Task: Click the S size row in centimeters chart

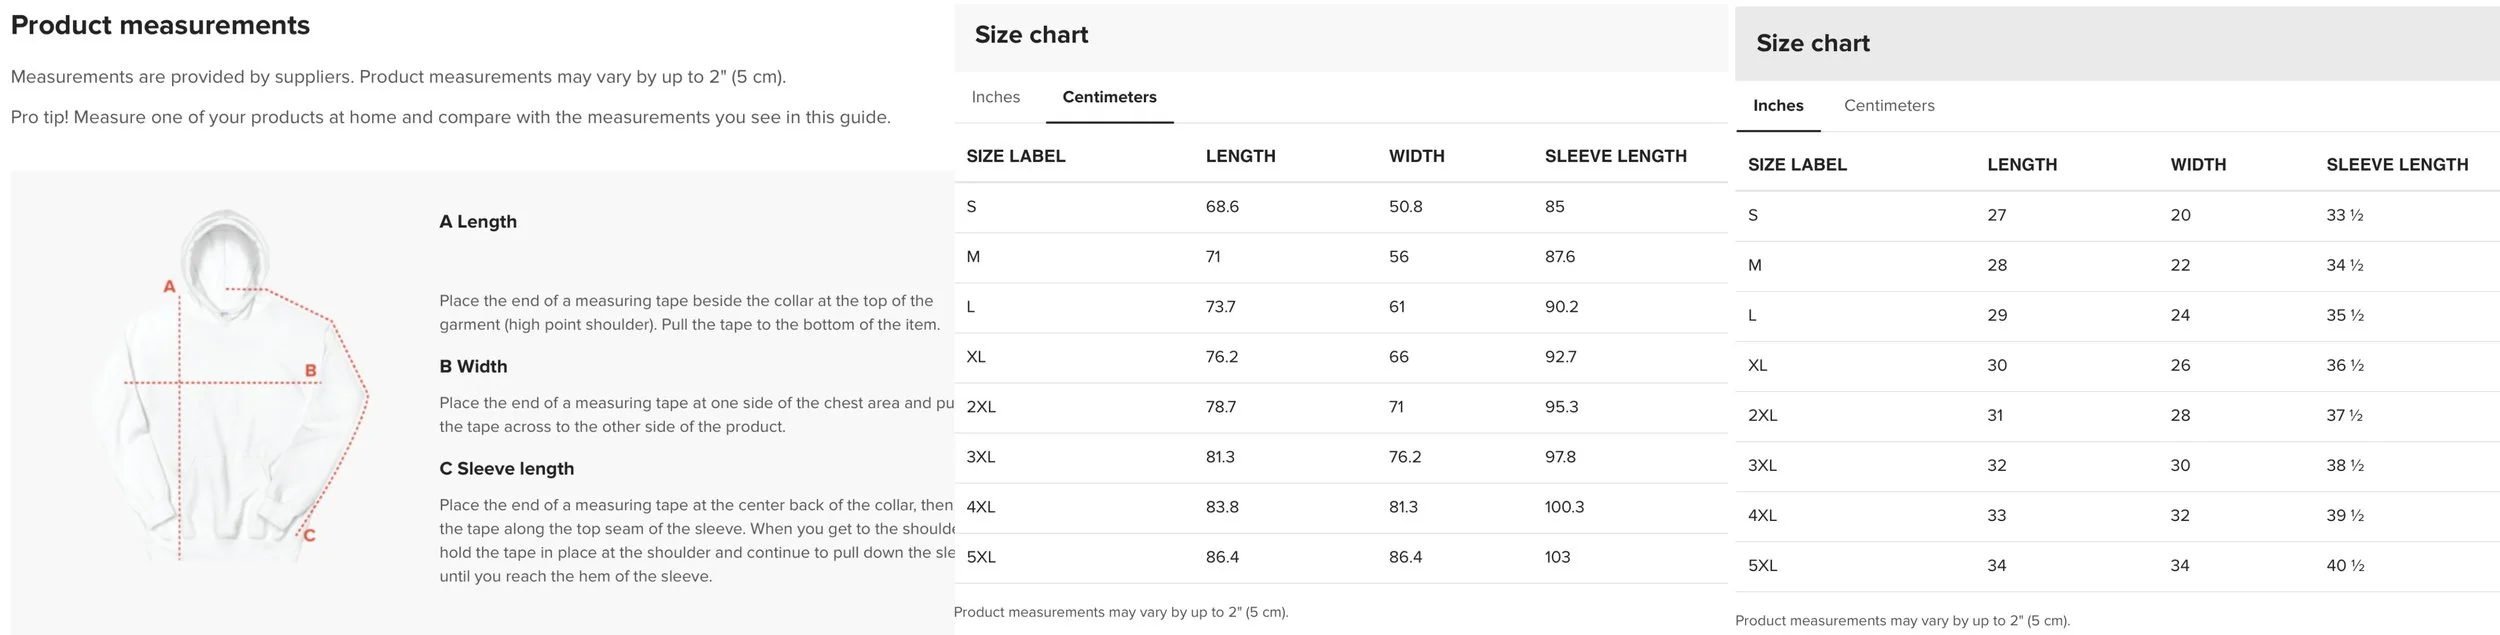Action: (1340, 207)
